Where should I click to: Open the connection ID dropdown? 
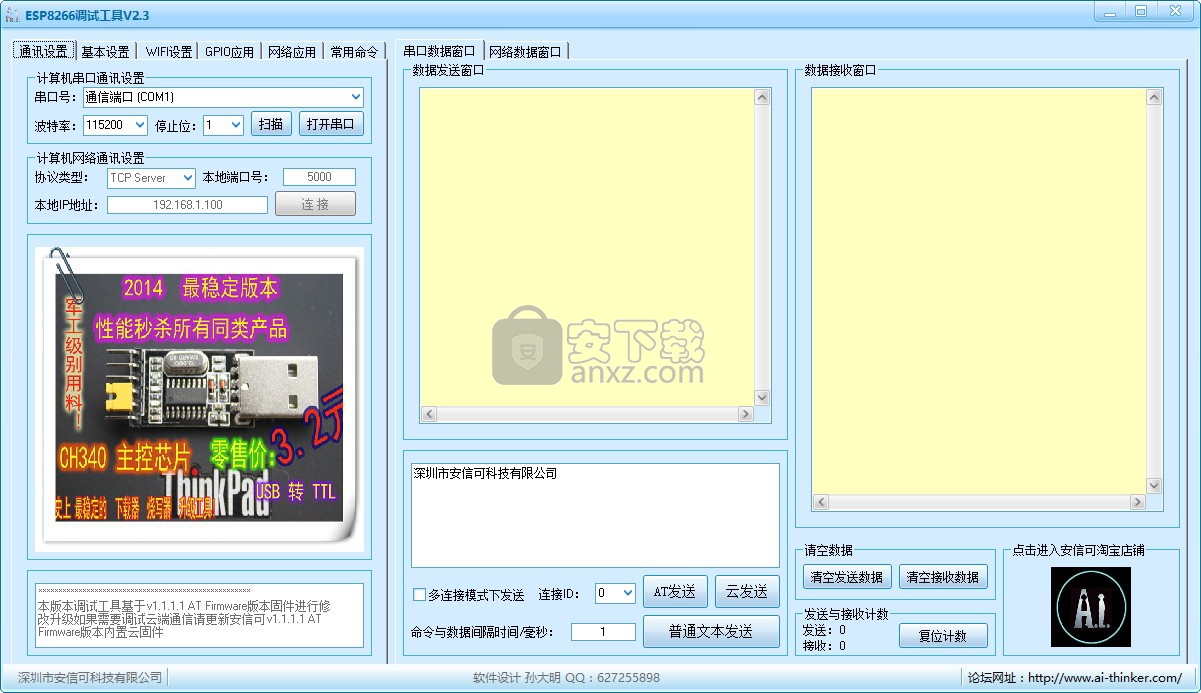[628, 593]
